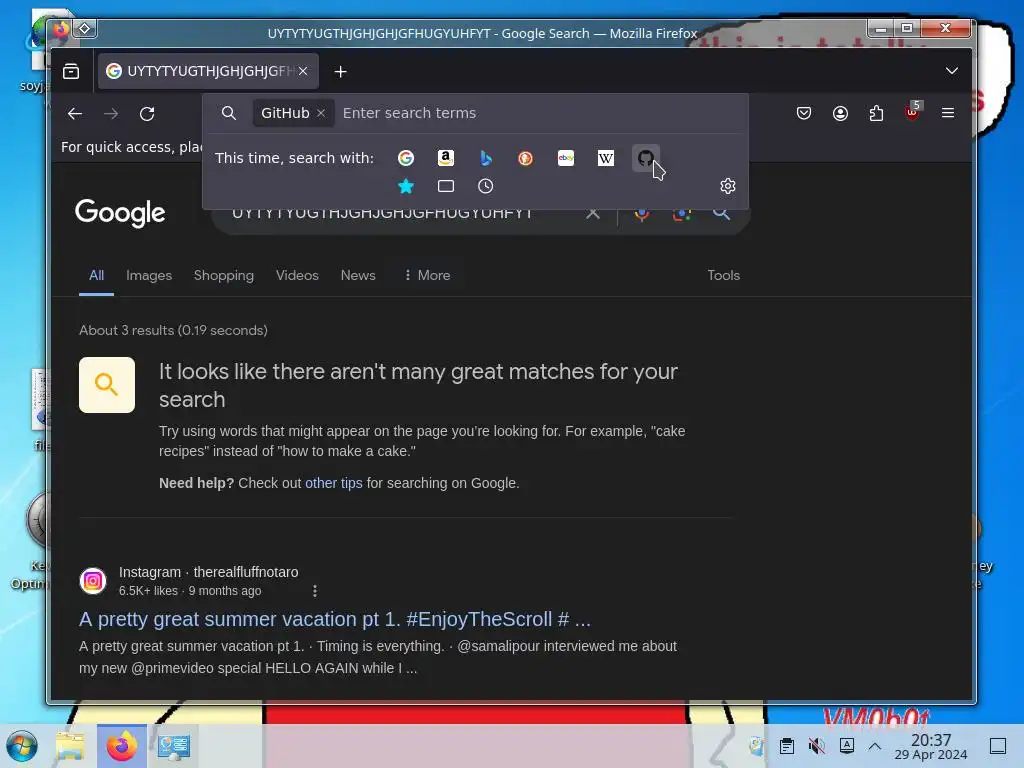Search history with the clock icon
The width and height of the screenshot is (1024, 768).
485,186
